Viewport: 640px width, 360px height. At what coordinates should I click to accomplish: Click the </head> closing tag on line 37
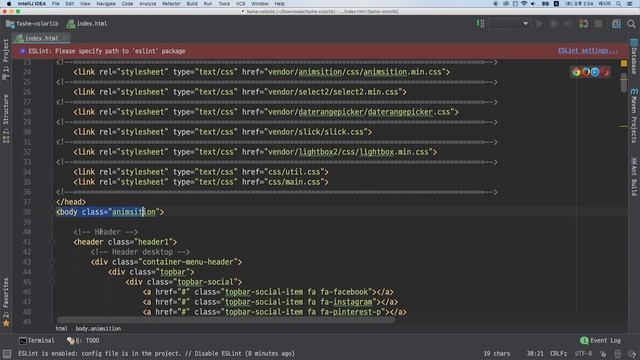coord(71,202)
